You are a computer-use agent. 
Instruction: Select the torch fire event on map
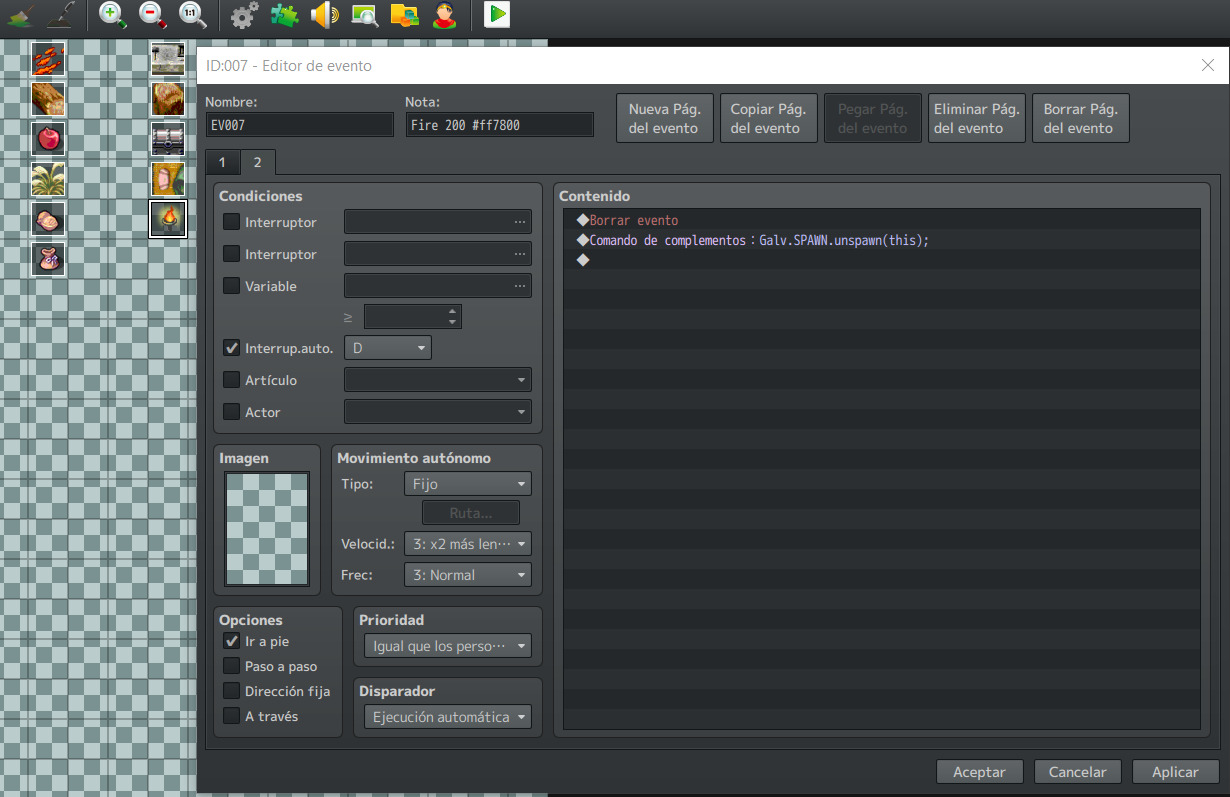click(x=168, y=219)
